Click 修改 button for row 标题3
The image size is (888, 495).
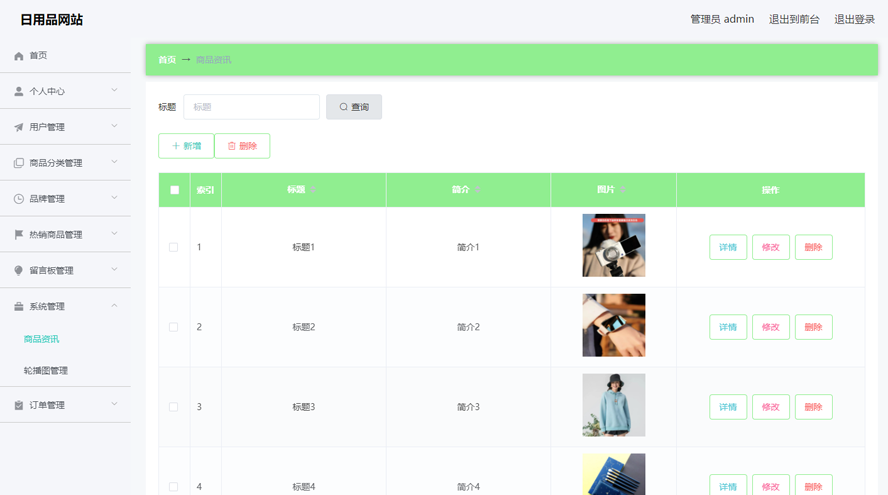[x=771, y=407]
